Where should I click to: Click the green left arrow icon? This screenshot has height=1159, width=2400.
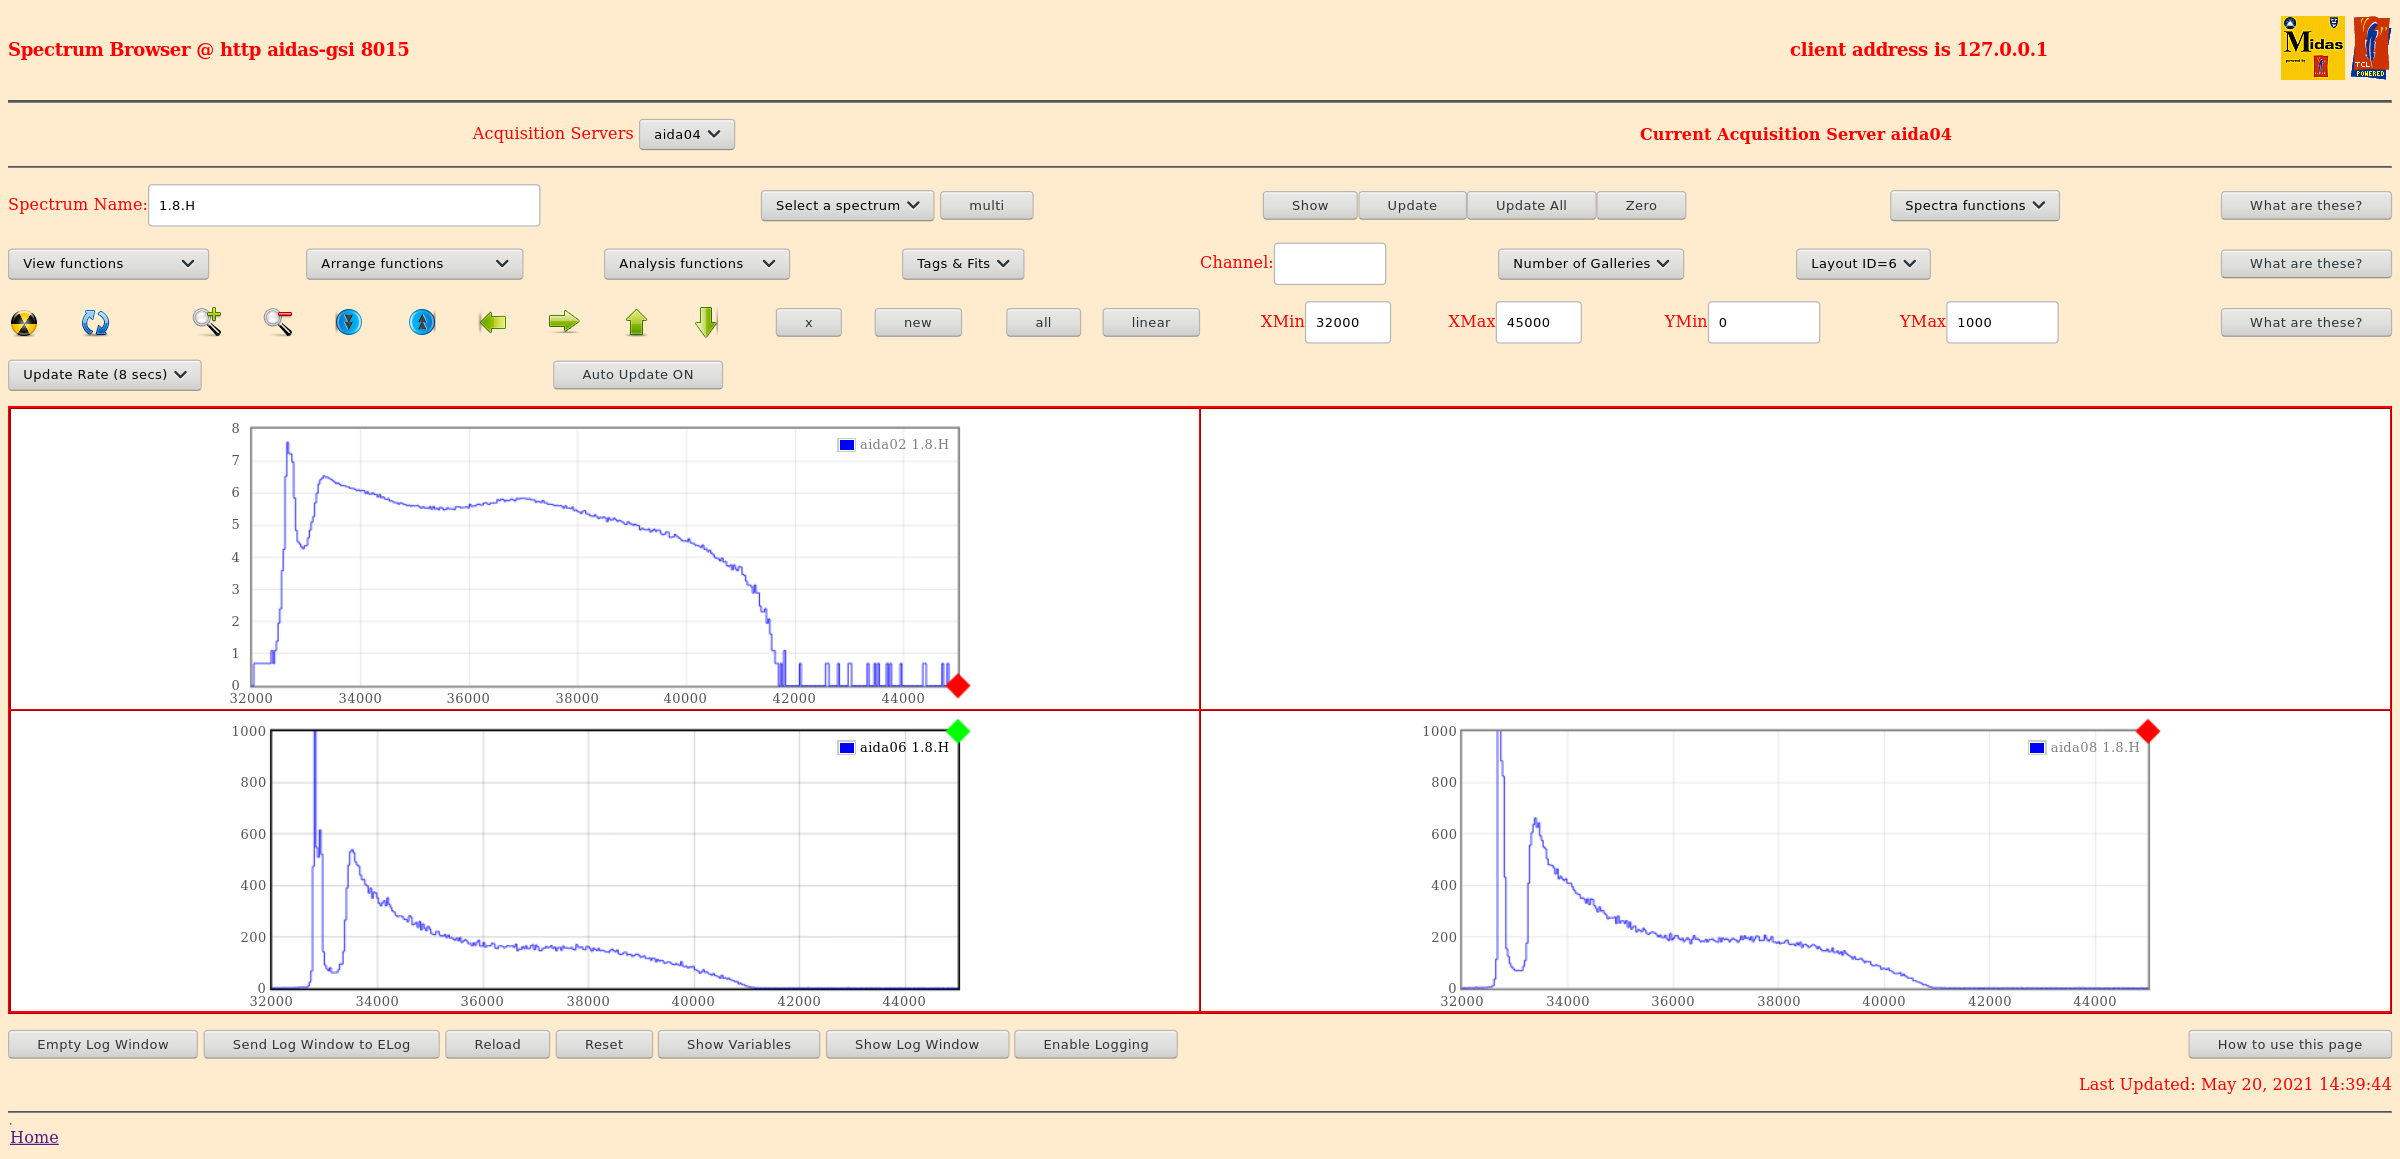(492, 322)
